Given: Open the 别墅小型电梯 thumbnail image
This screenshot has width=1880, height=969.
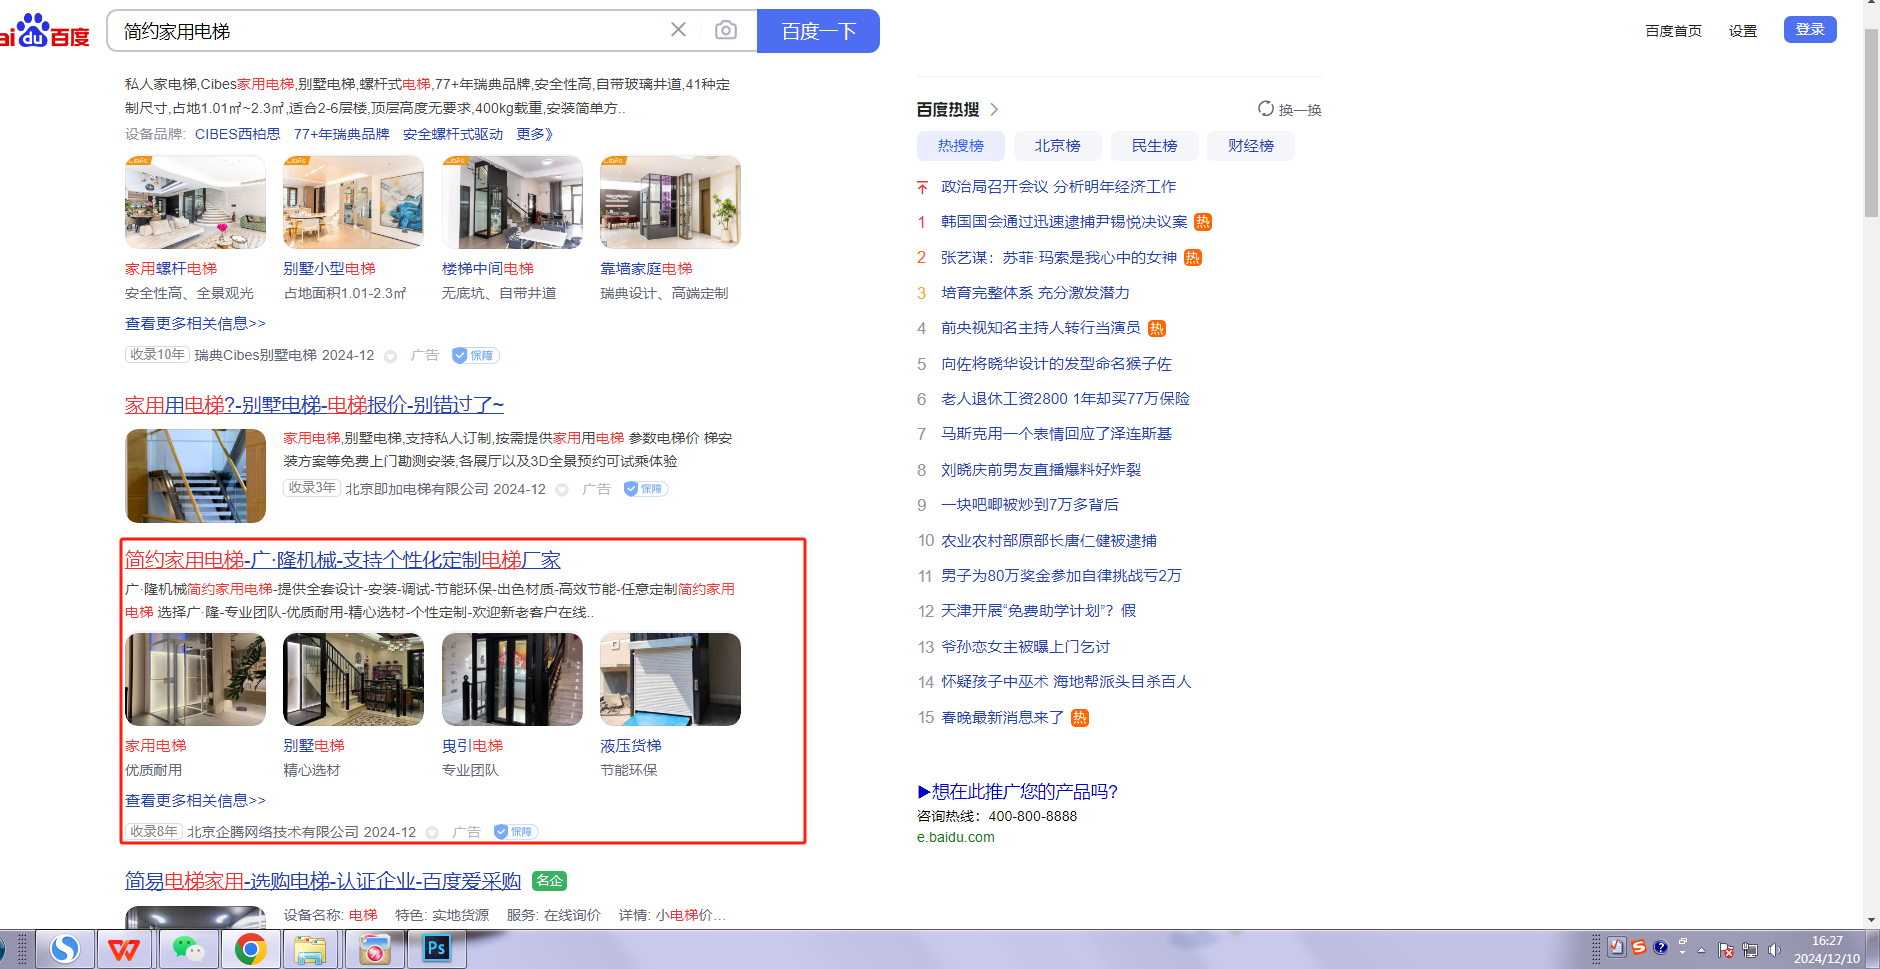Looking at the screenshot, I should 353,202.
